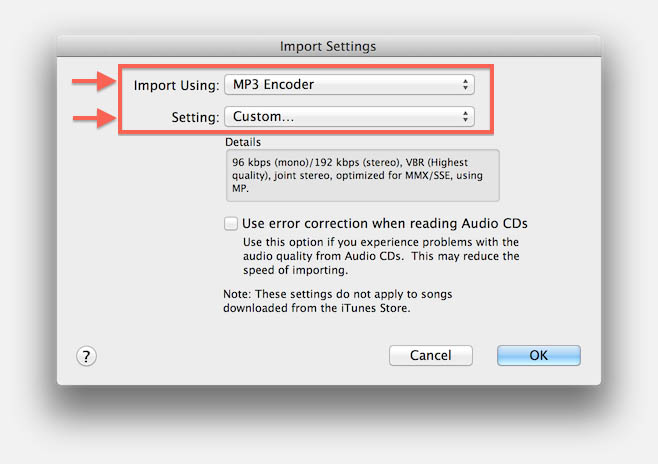Screen dimensions: 658x464
Task: Click the note about iTunes Store downloads
Action: (x=337, y=301)
